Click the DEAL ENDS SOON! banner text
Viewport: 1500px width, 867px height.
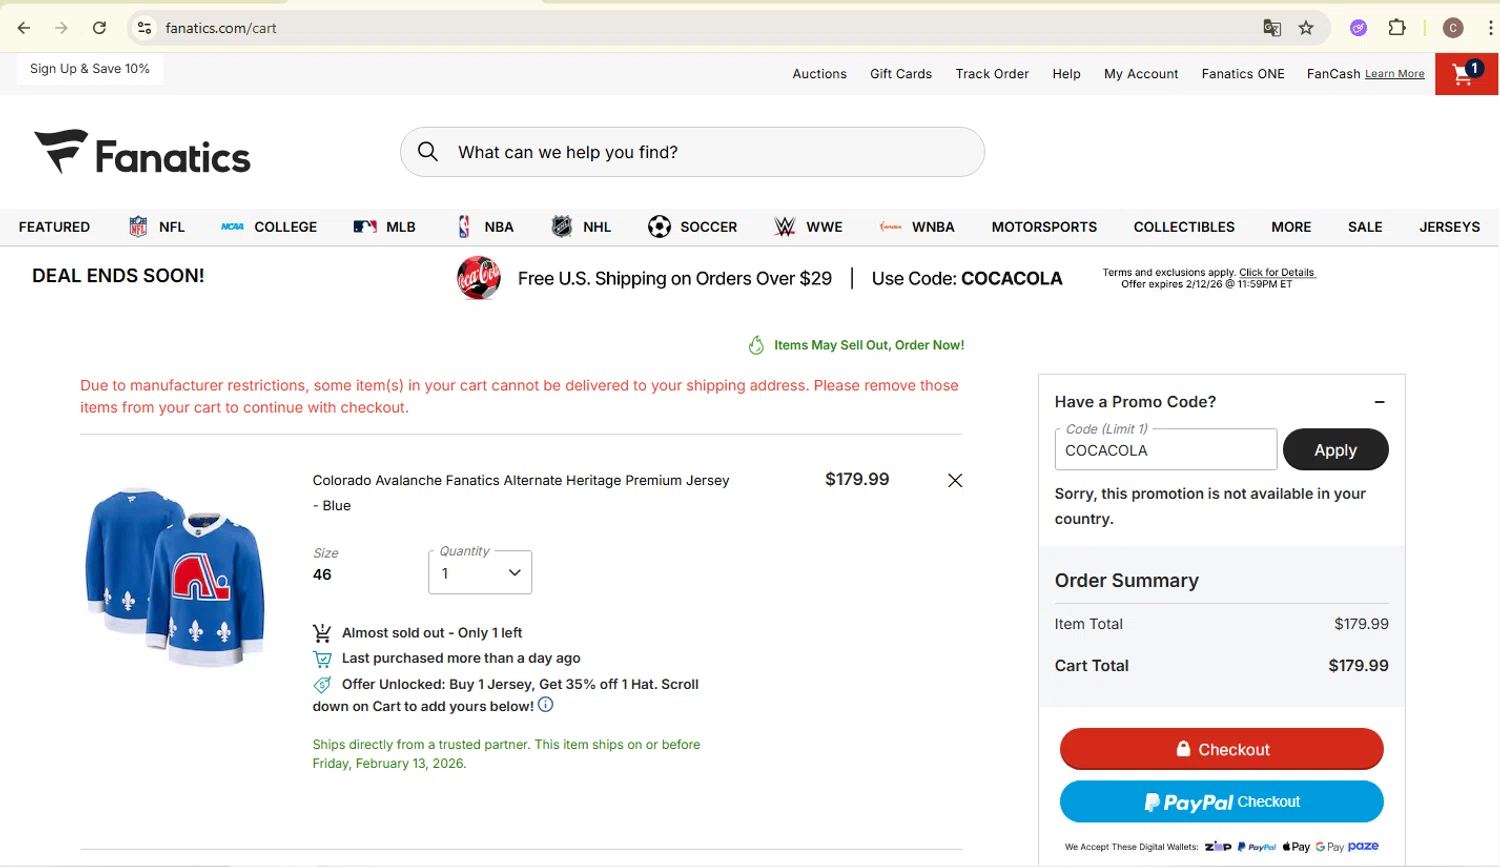point(118,276)
